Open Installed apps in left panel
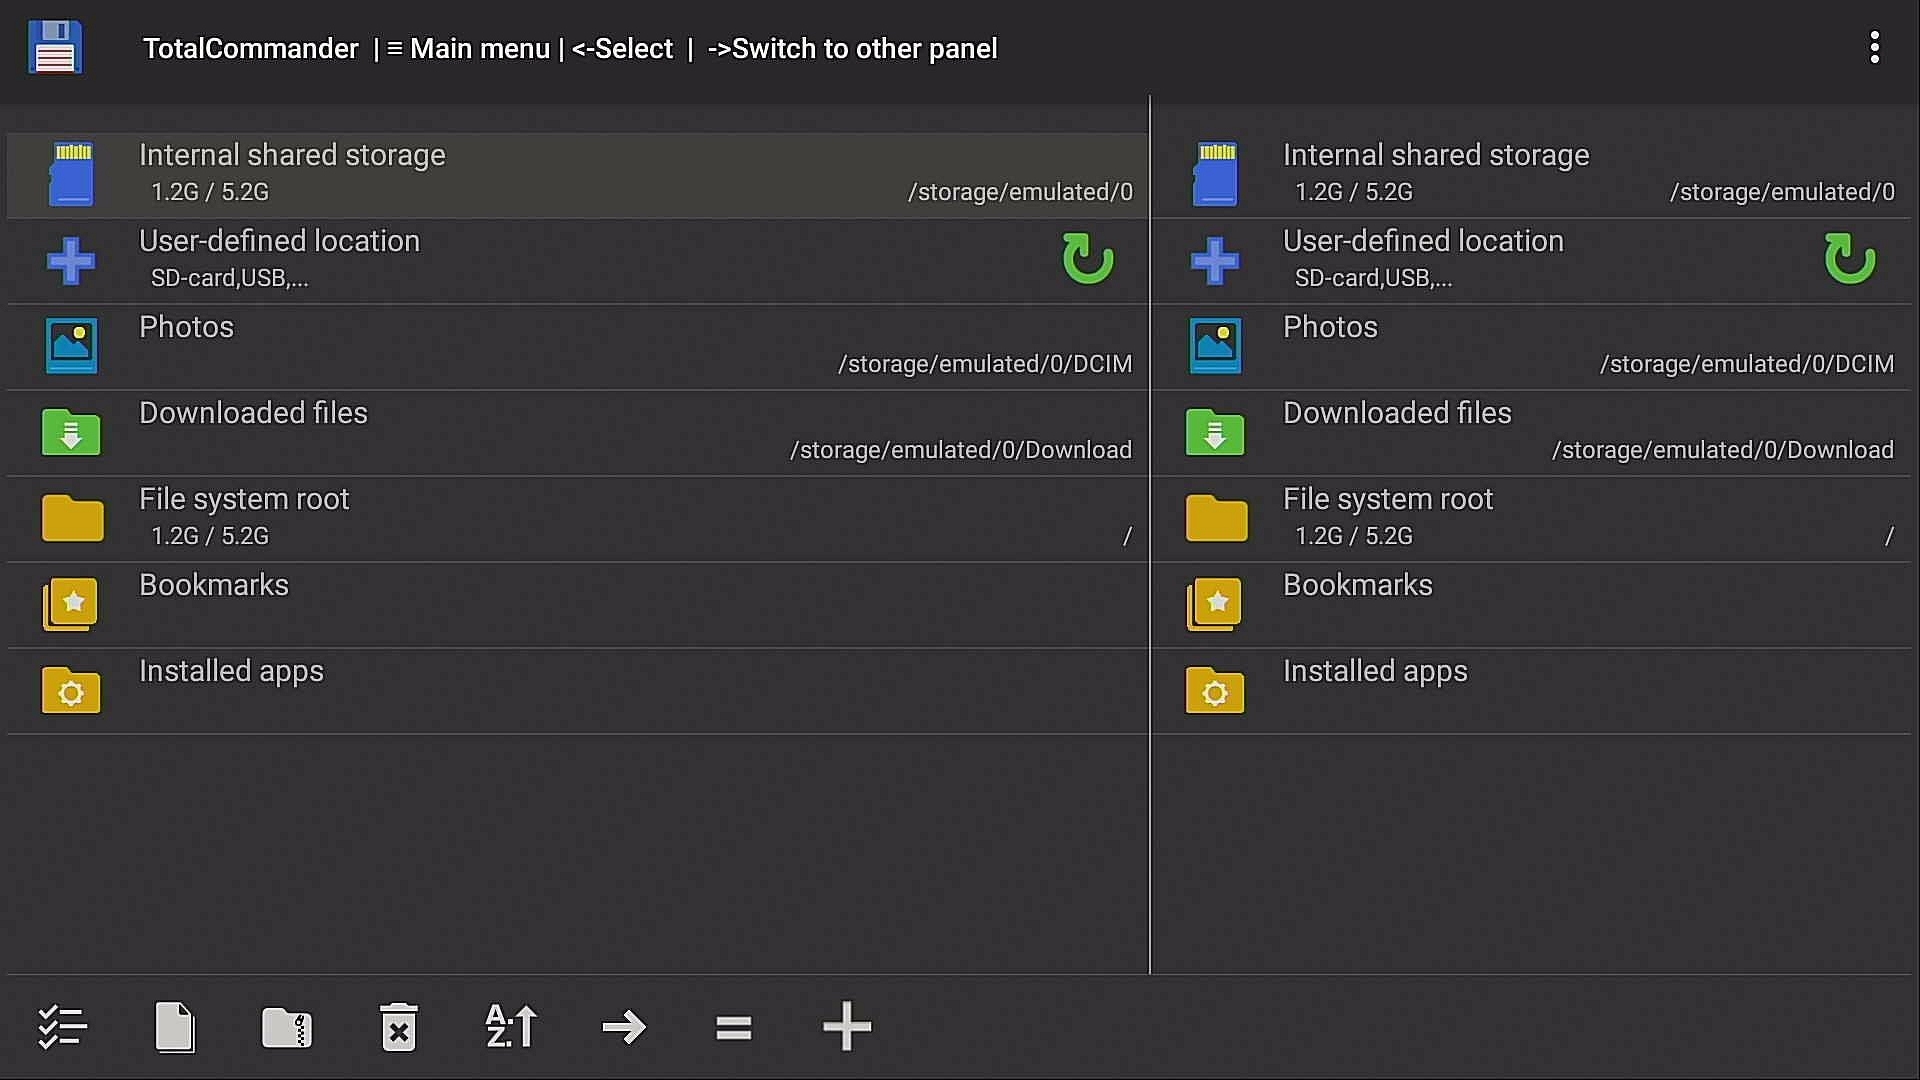This screenshot has height=1080, width=1920. click(578, 691)
